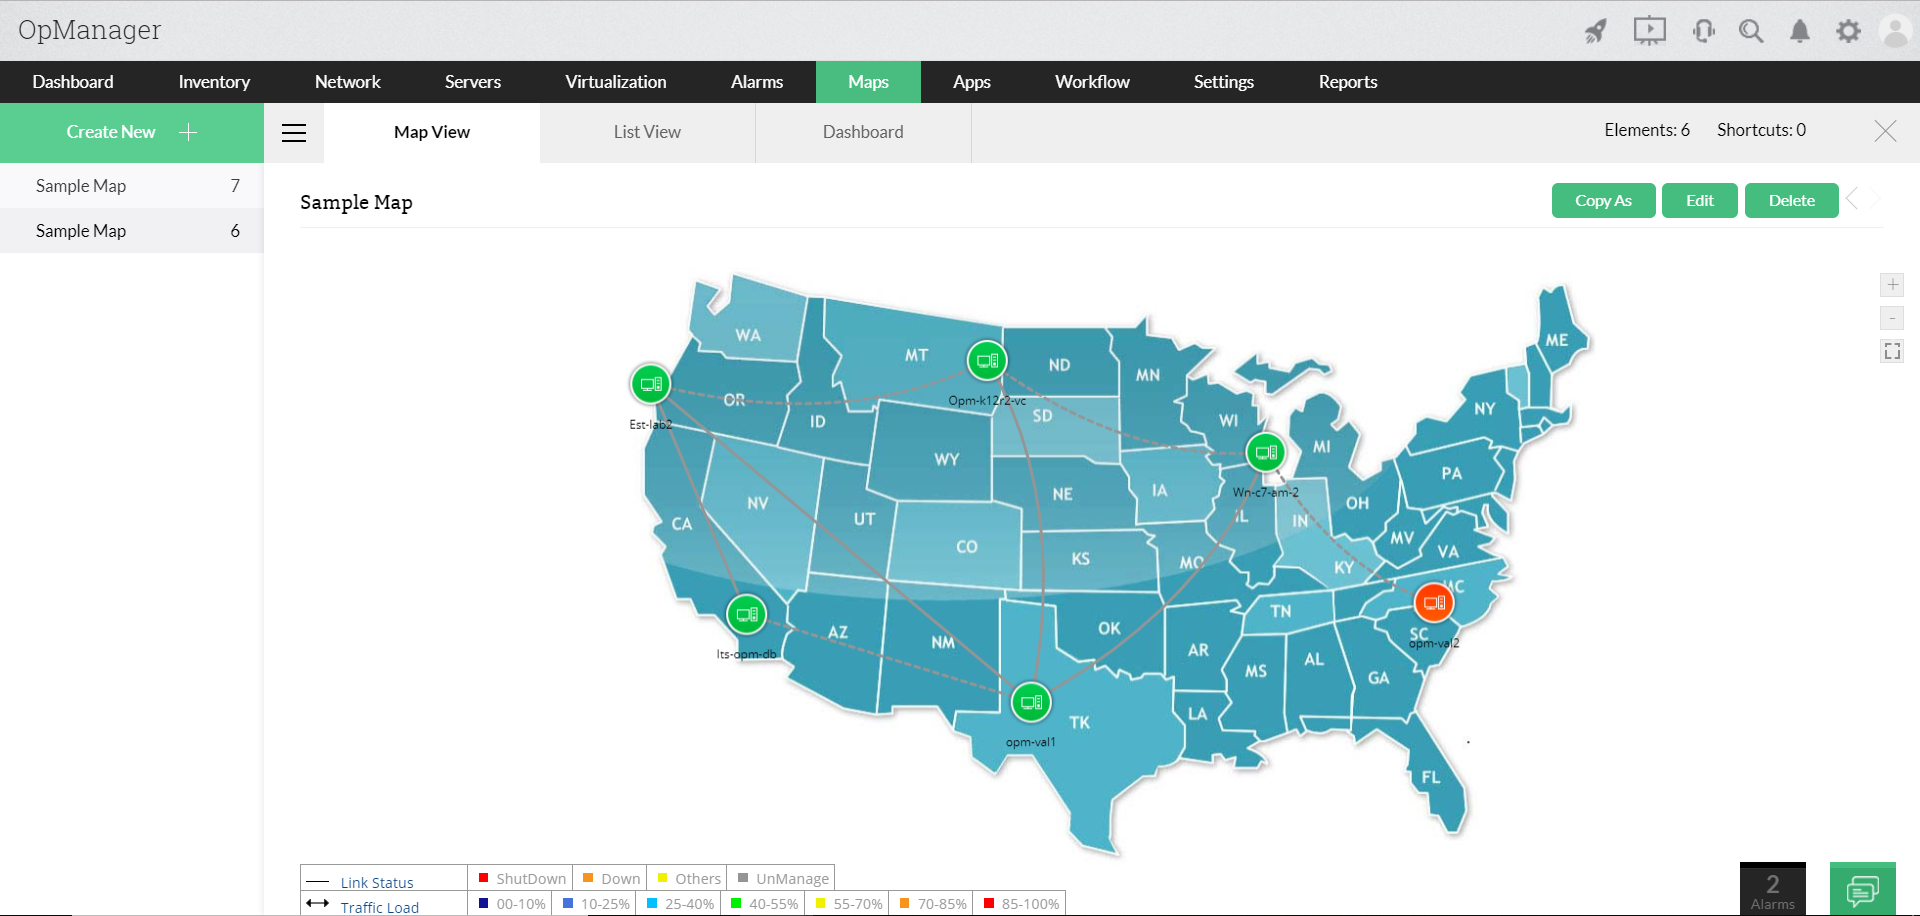
Task: Open the Settings menu
Action: coord(1224,82)
